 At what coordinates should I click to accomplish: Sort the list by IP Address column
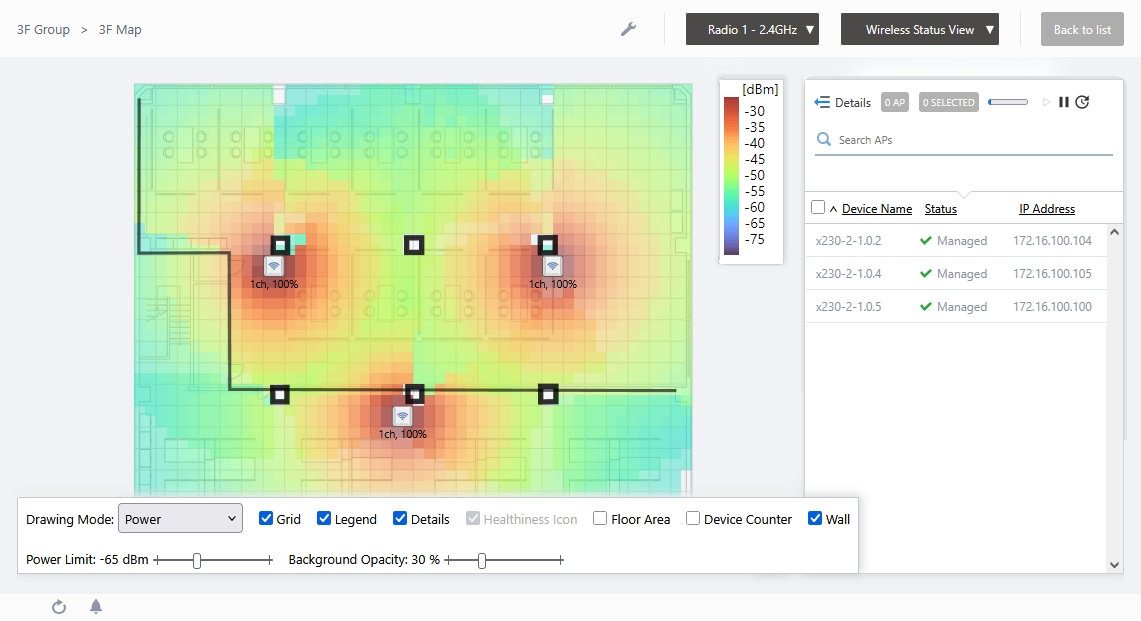click(1047, 209)
